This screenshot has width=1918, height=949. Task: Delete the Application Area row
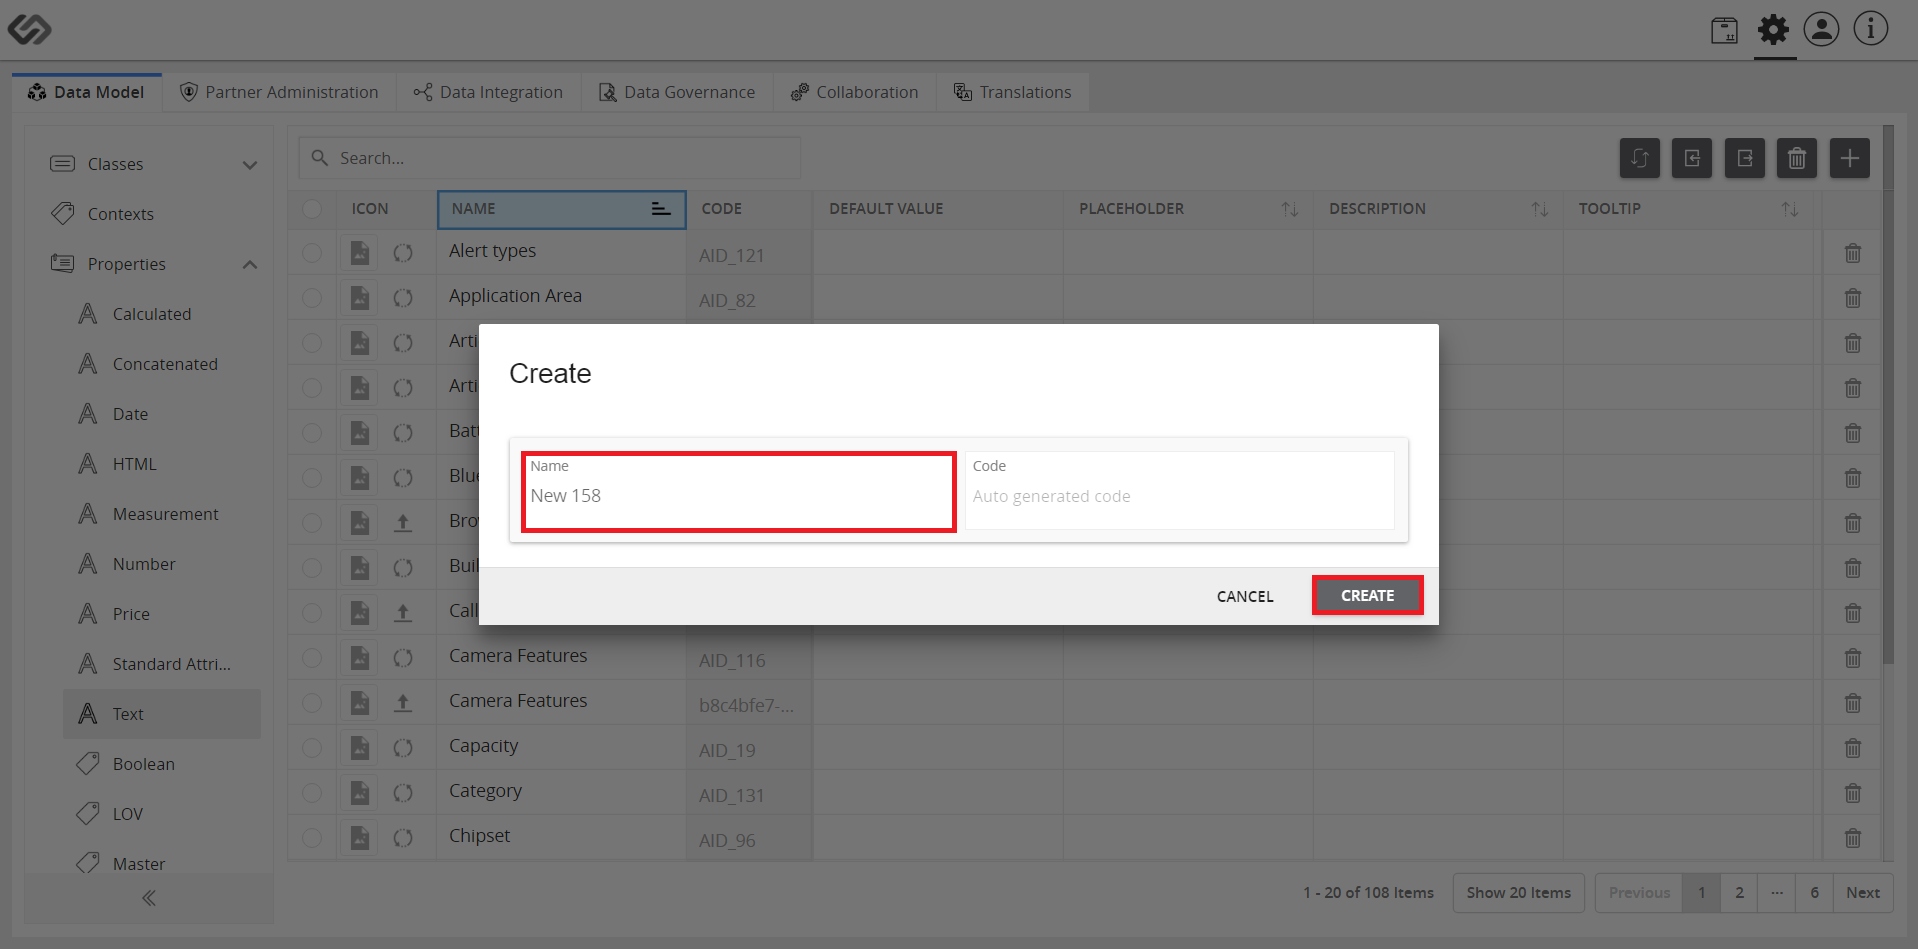pos(1853,298)
